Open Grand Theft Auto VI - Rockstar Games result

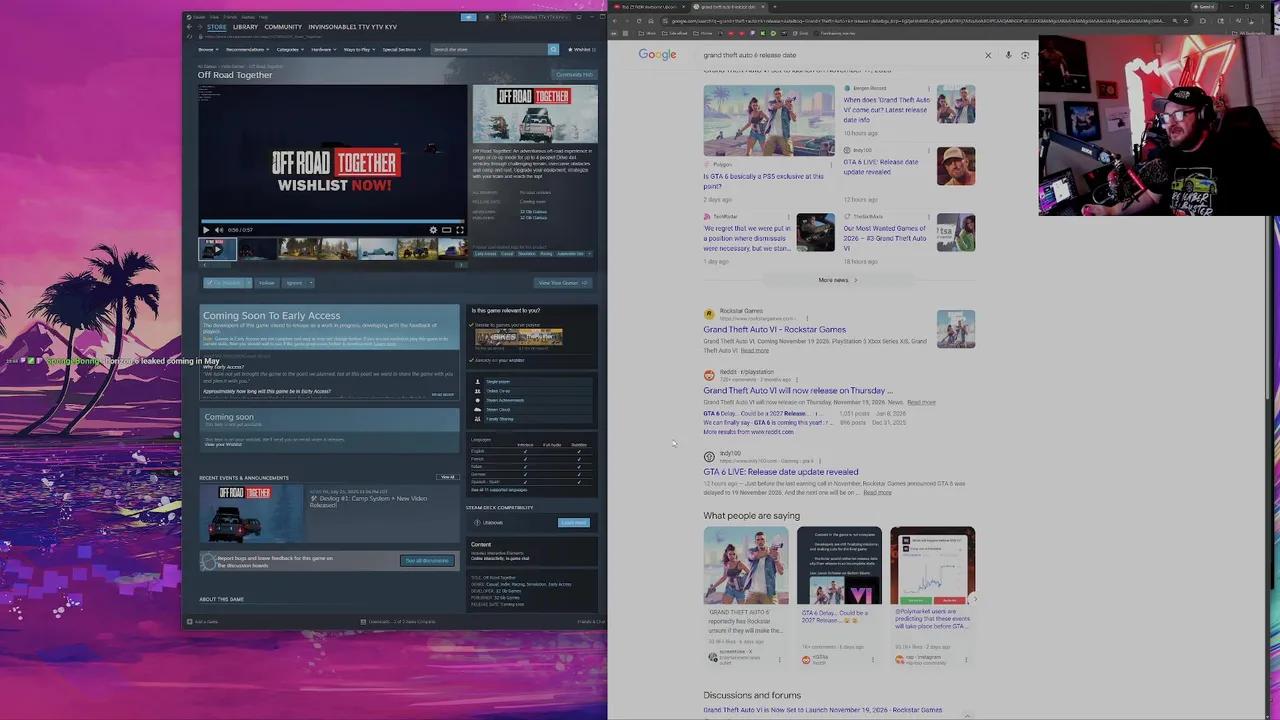(x=774, y=329)
